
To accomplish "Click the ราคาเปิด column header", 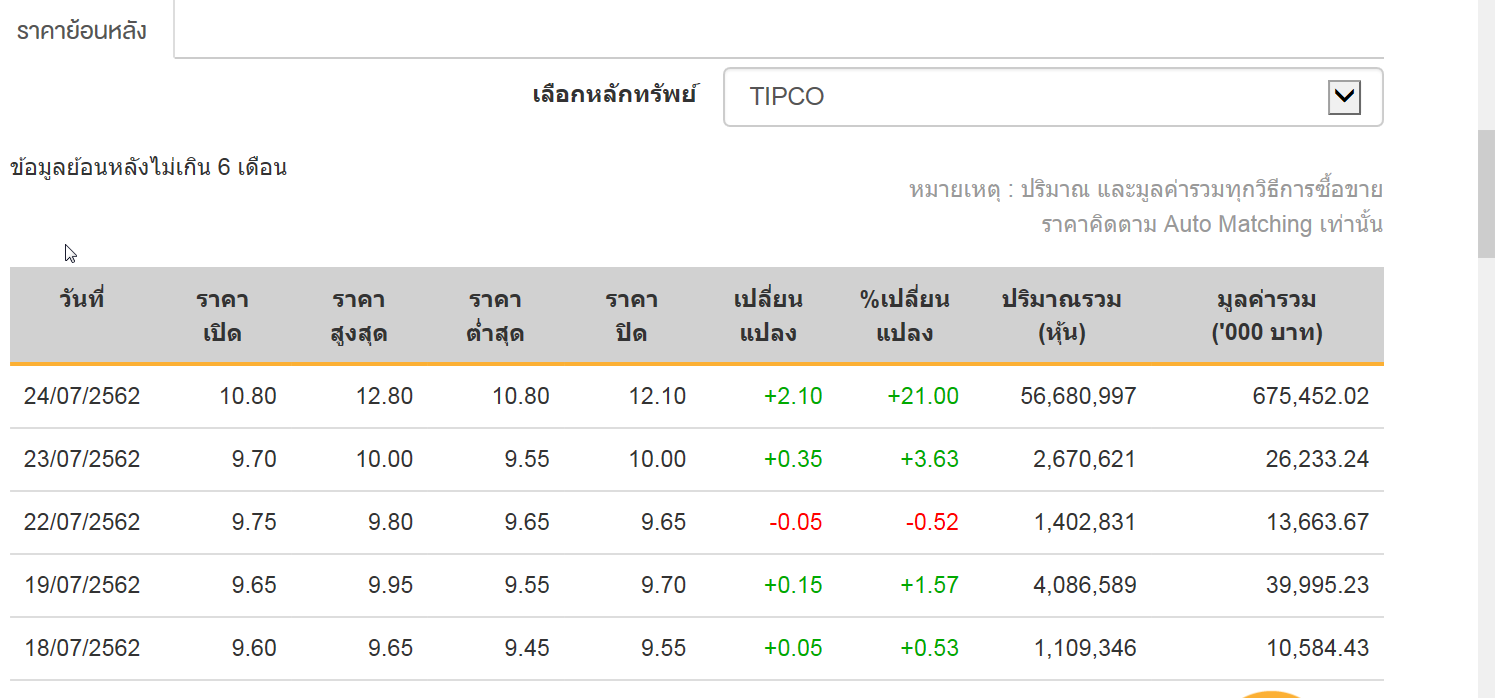I will [222, 316].
